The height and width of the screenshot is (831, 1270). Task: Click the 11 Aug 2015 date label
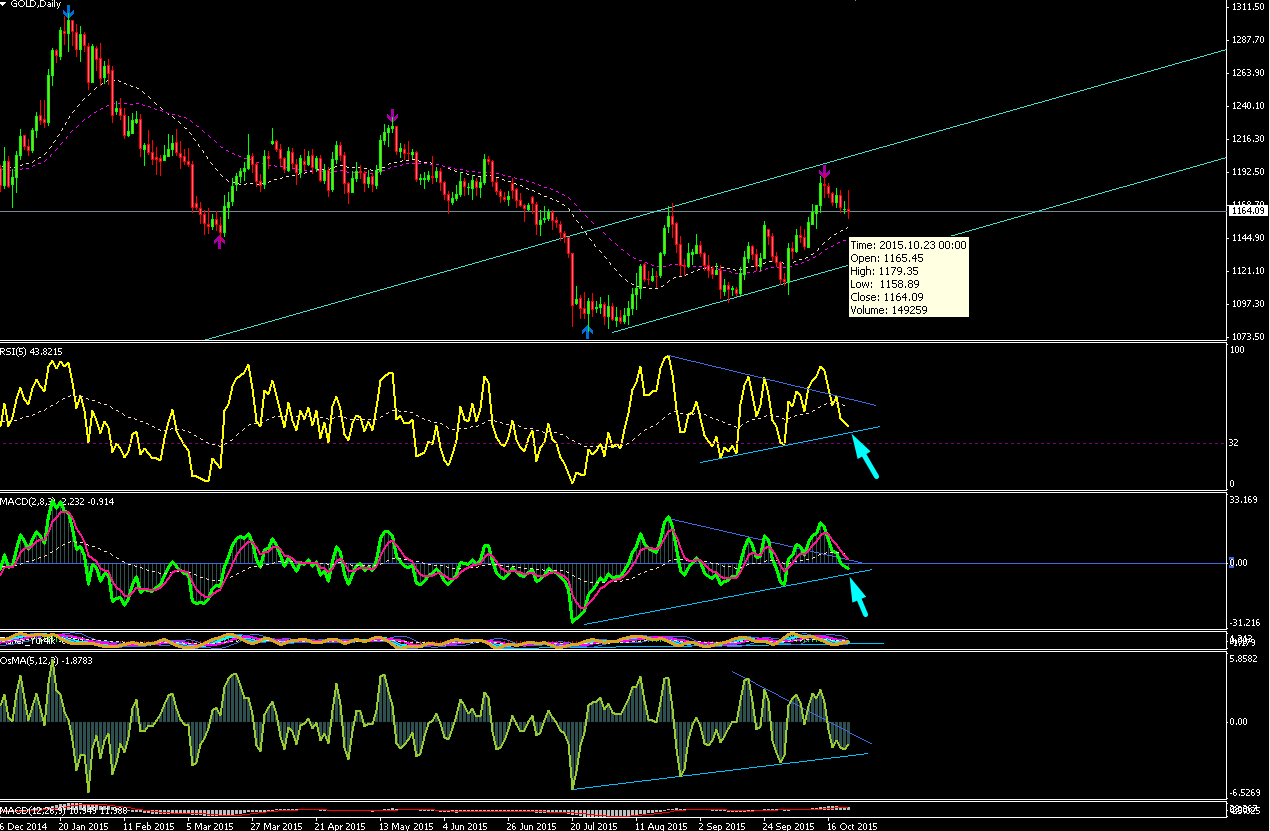(x=661, y=826)
